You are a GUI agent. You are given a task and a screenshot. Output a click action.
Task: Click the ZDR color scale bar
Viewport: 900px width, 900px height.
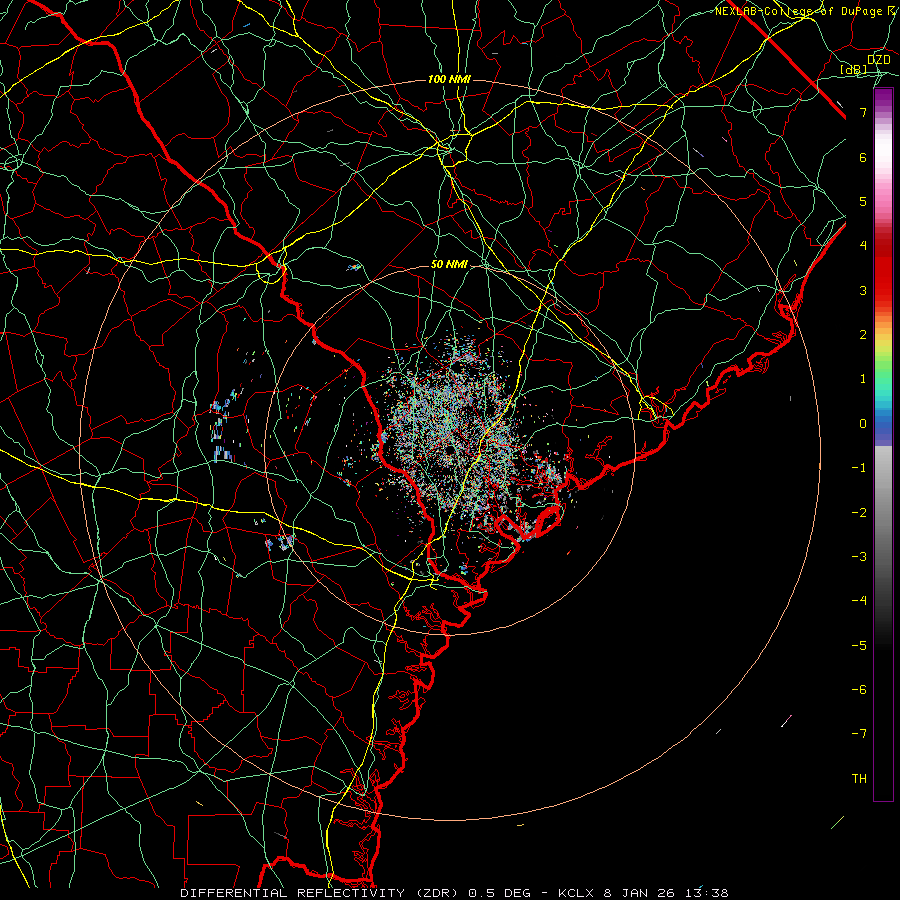click(883, 444)
